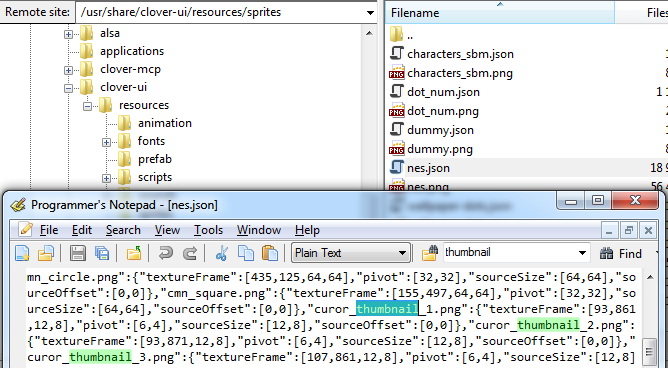The width and height of the screenshot is (668, 368).
Task: Click the Redo arrow icon
Action: [190, 253]
